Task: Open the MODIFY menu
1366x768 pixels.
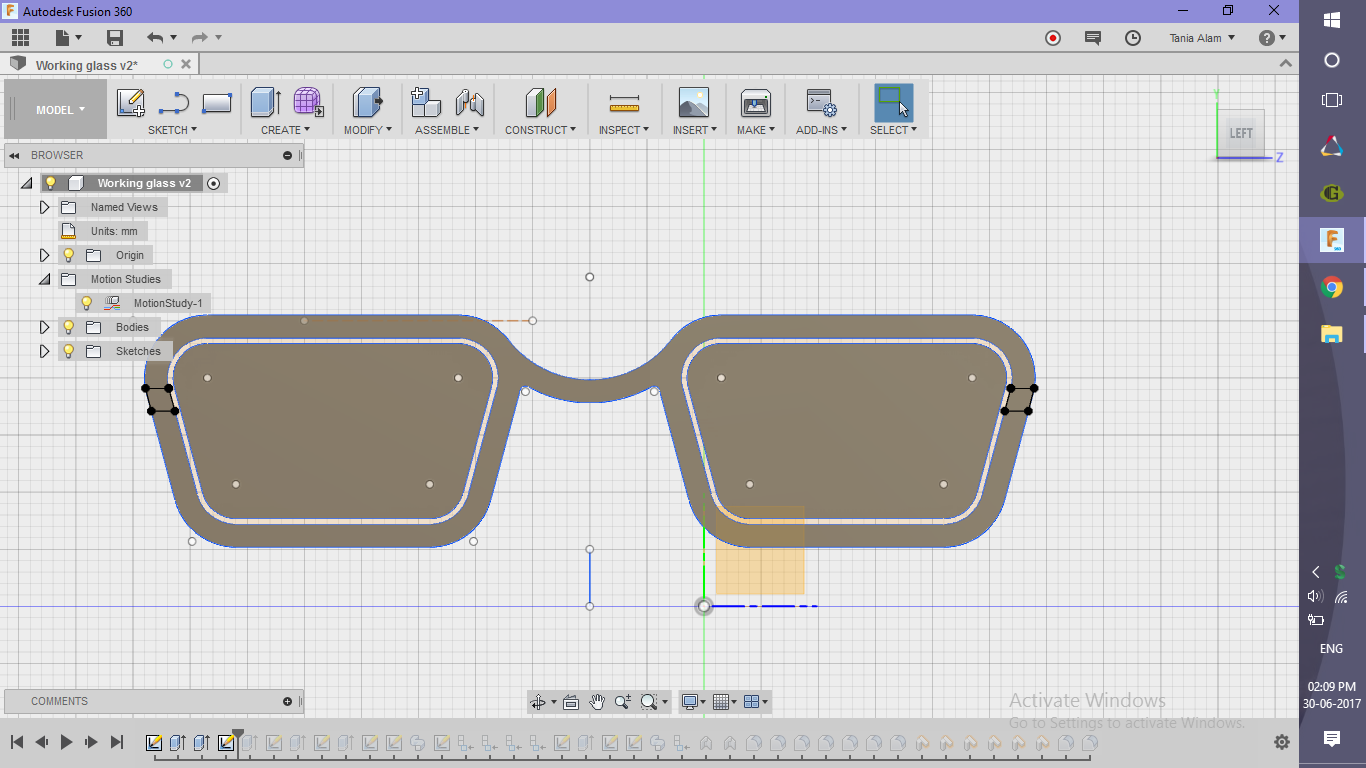Action: tap(367, 130)
